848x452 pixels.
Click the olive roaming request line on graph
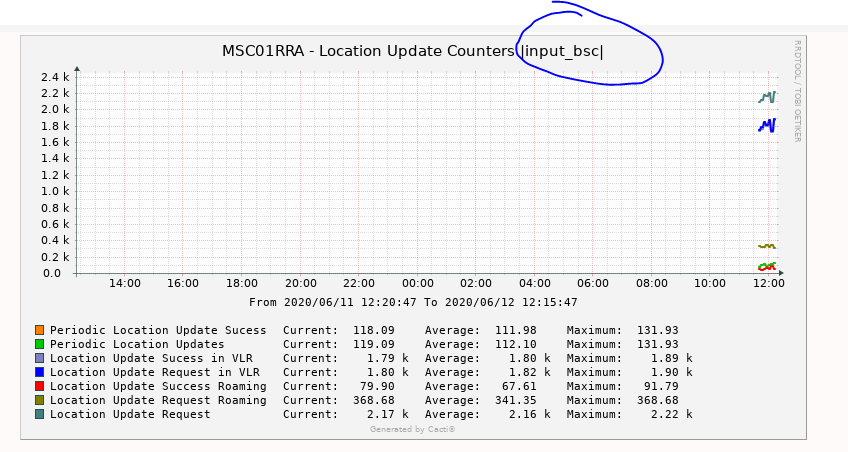pos(767,247)
